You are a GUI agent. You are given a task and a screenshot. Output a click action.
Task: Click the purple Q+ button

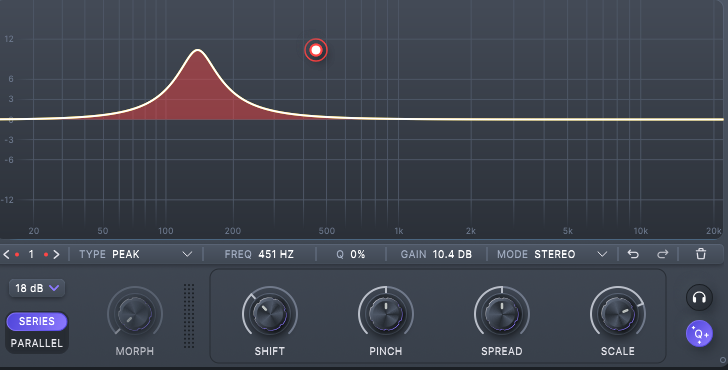pos(699,333)
